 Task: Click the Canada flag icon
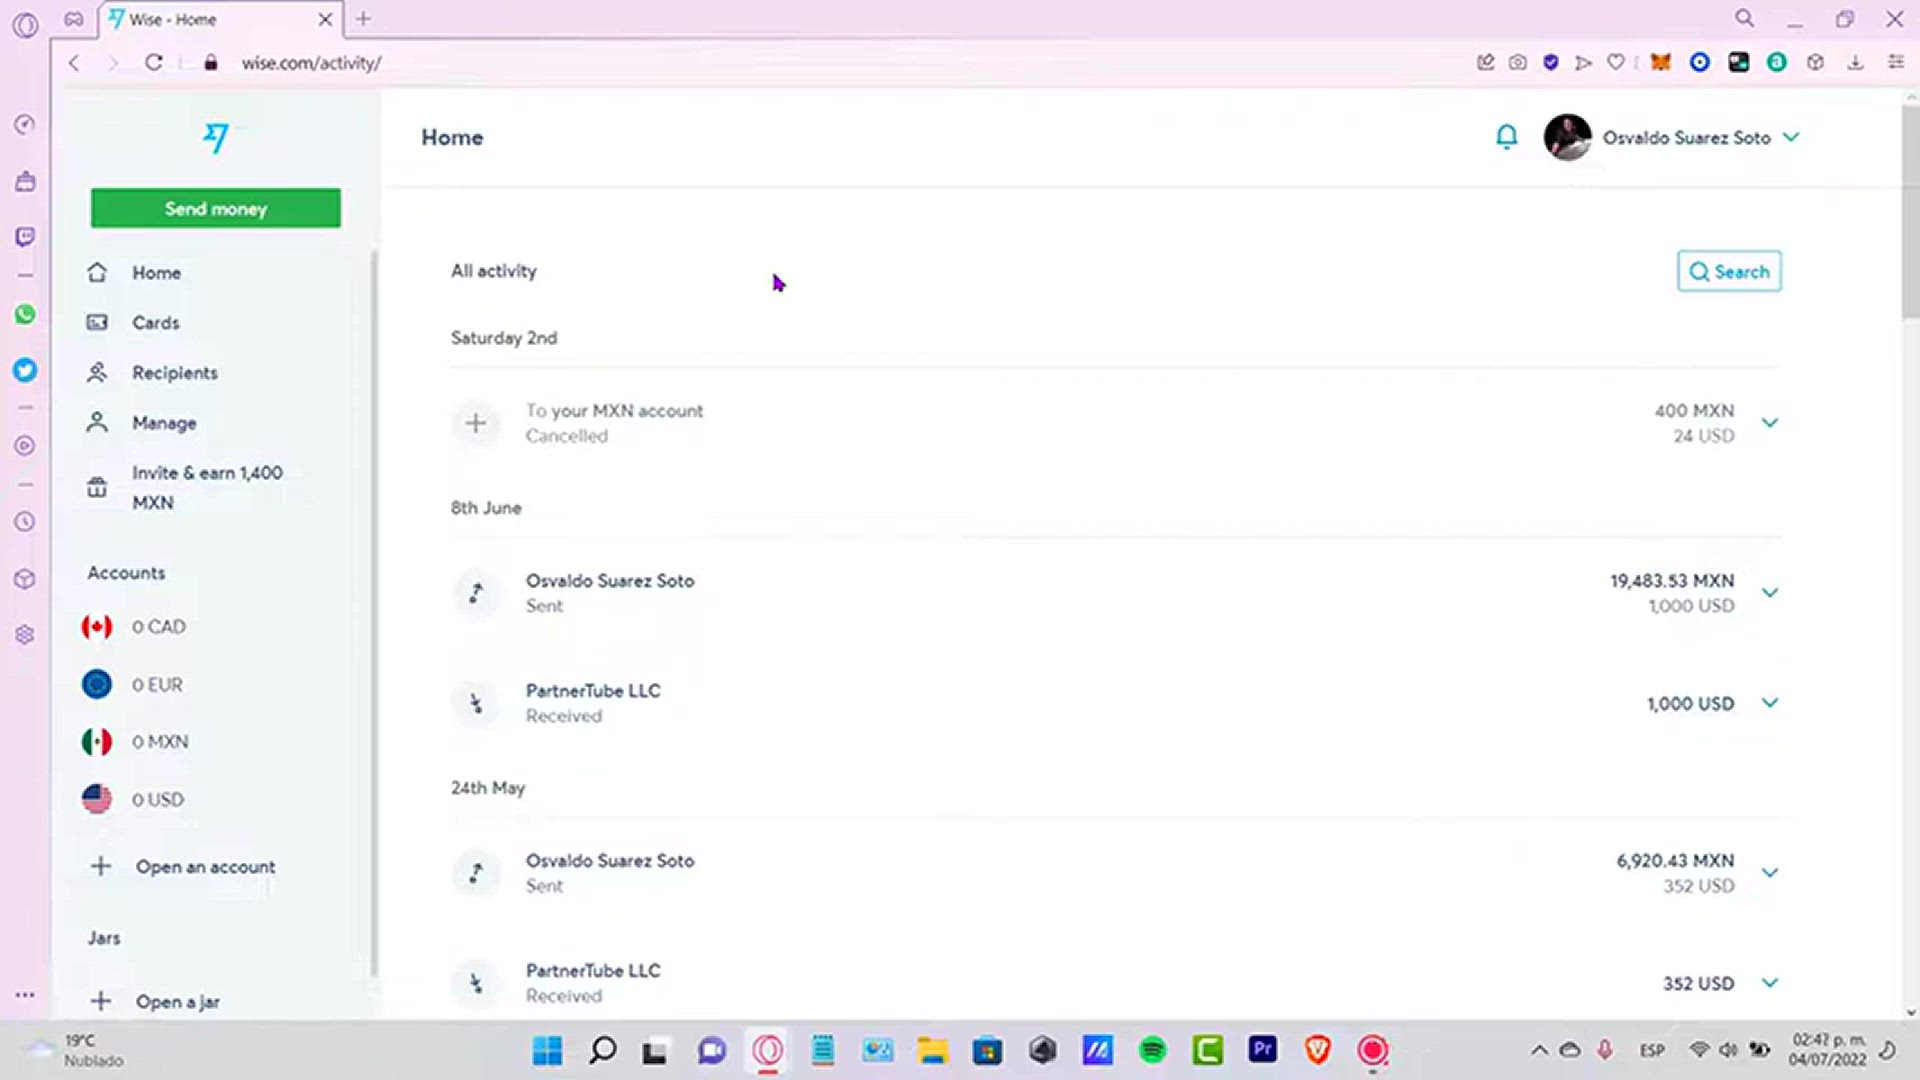click(x=97, y=627)
